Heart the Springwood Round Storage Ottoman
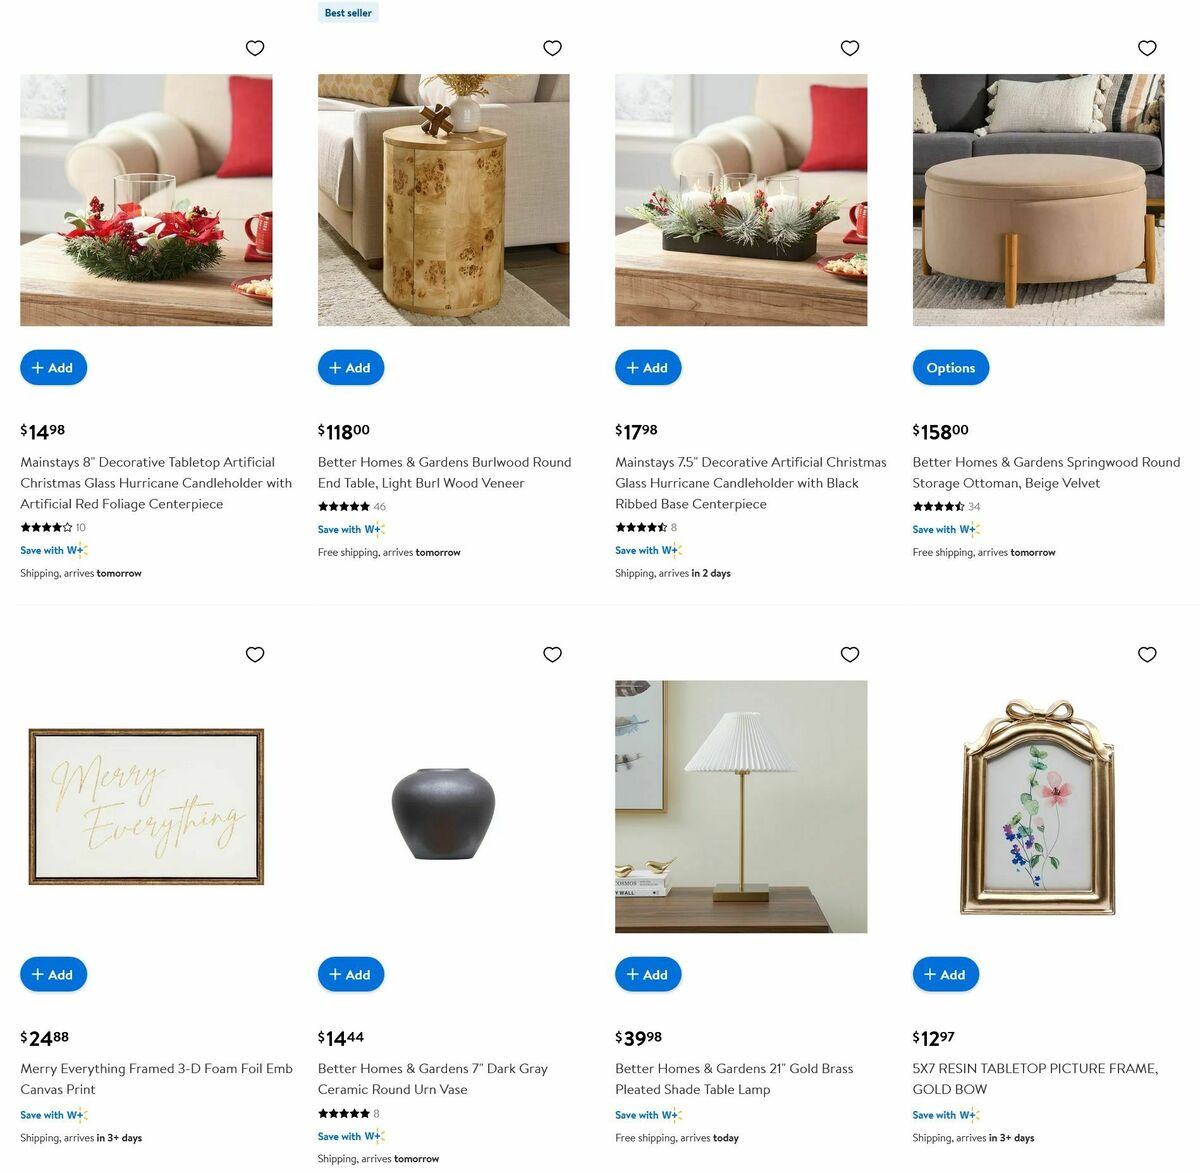 point(1147,48)
